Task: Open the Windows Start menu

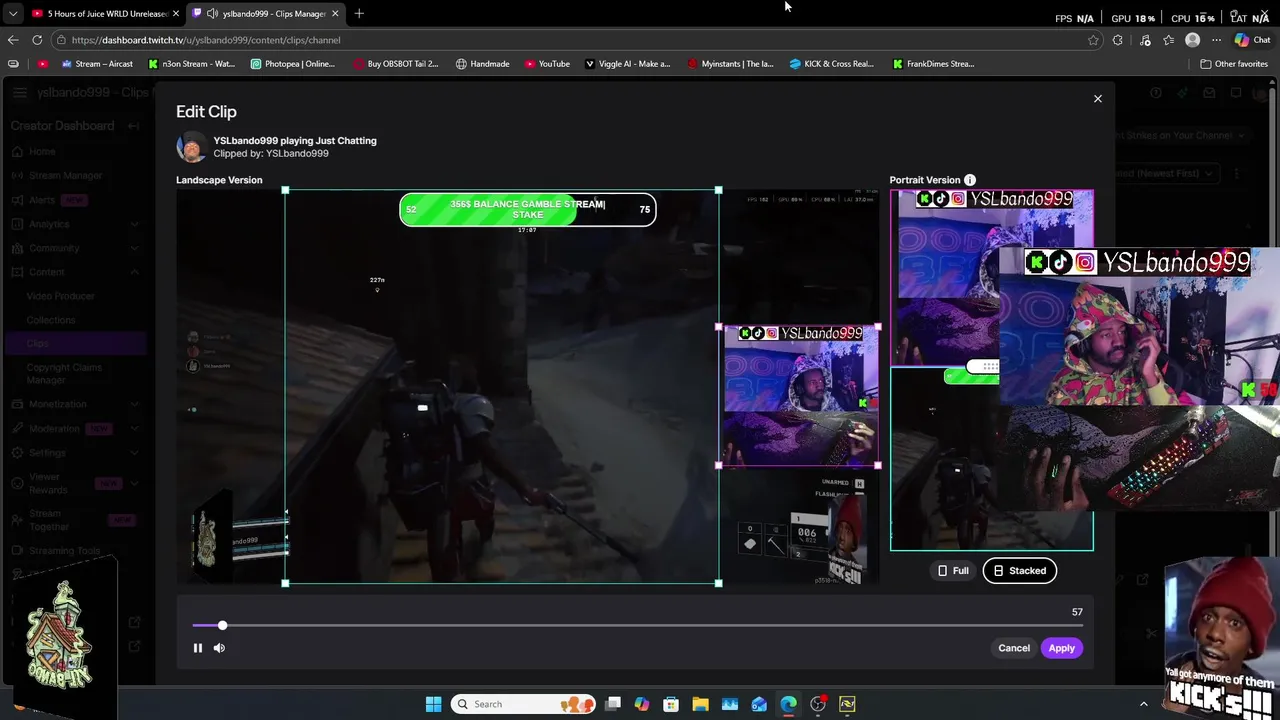Action: pos(433,704)
